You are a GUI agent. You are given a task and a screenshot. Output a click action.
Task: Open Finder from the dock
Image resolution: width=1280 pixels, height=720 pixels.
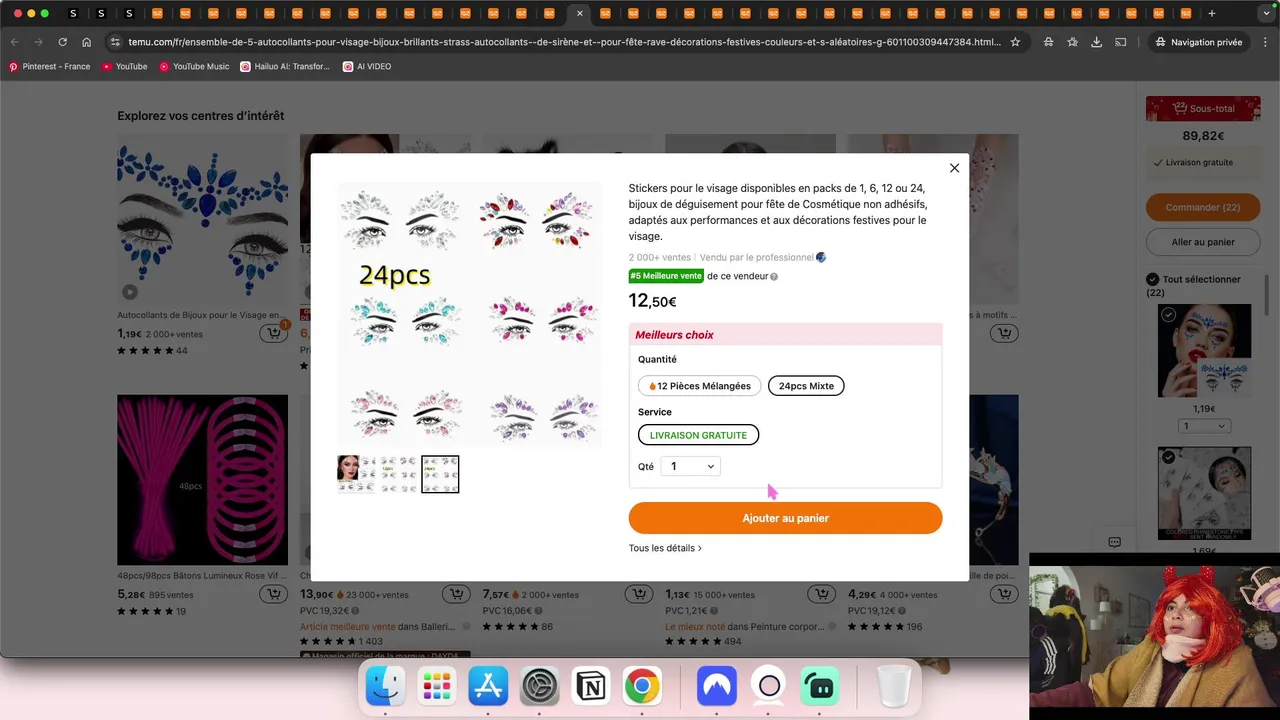click(x=386, y=686)
